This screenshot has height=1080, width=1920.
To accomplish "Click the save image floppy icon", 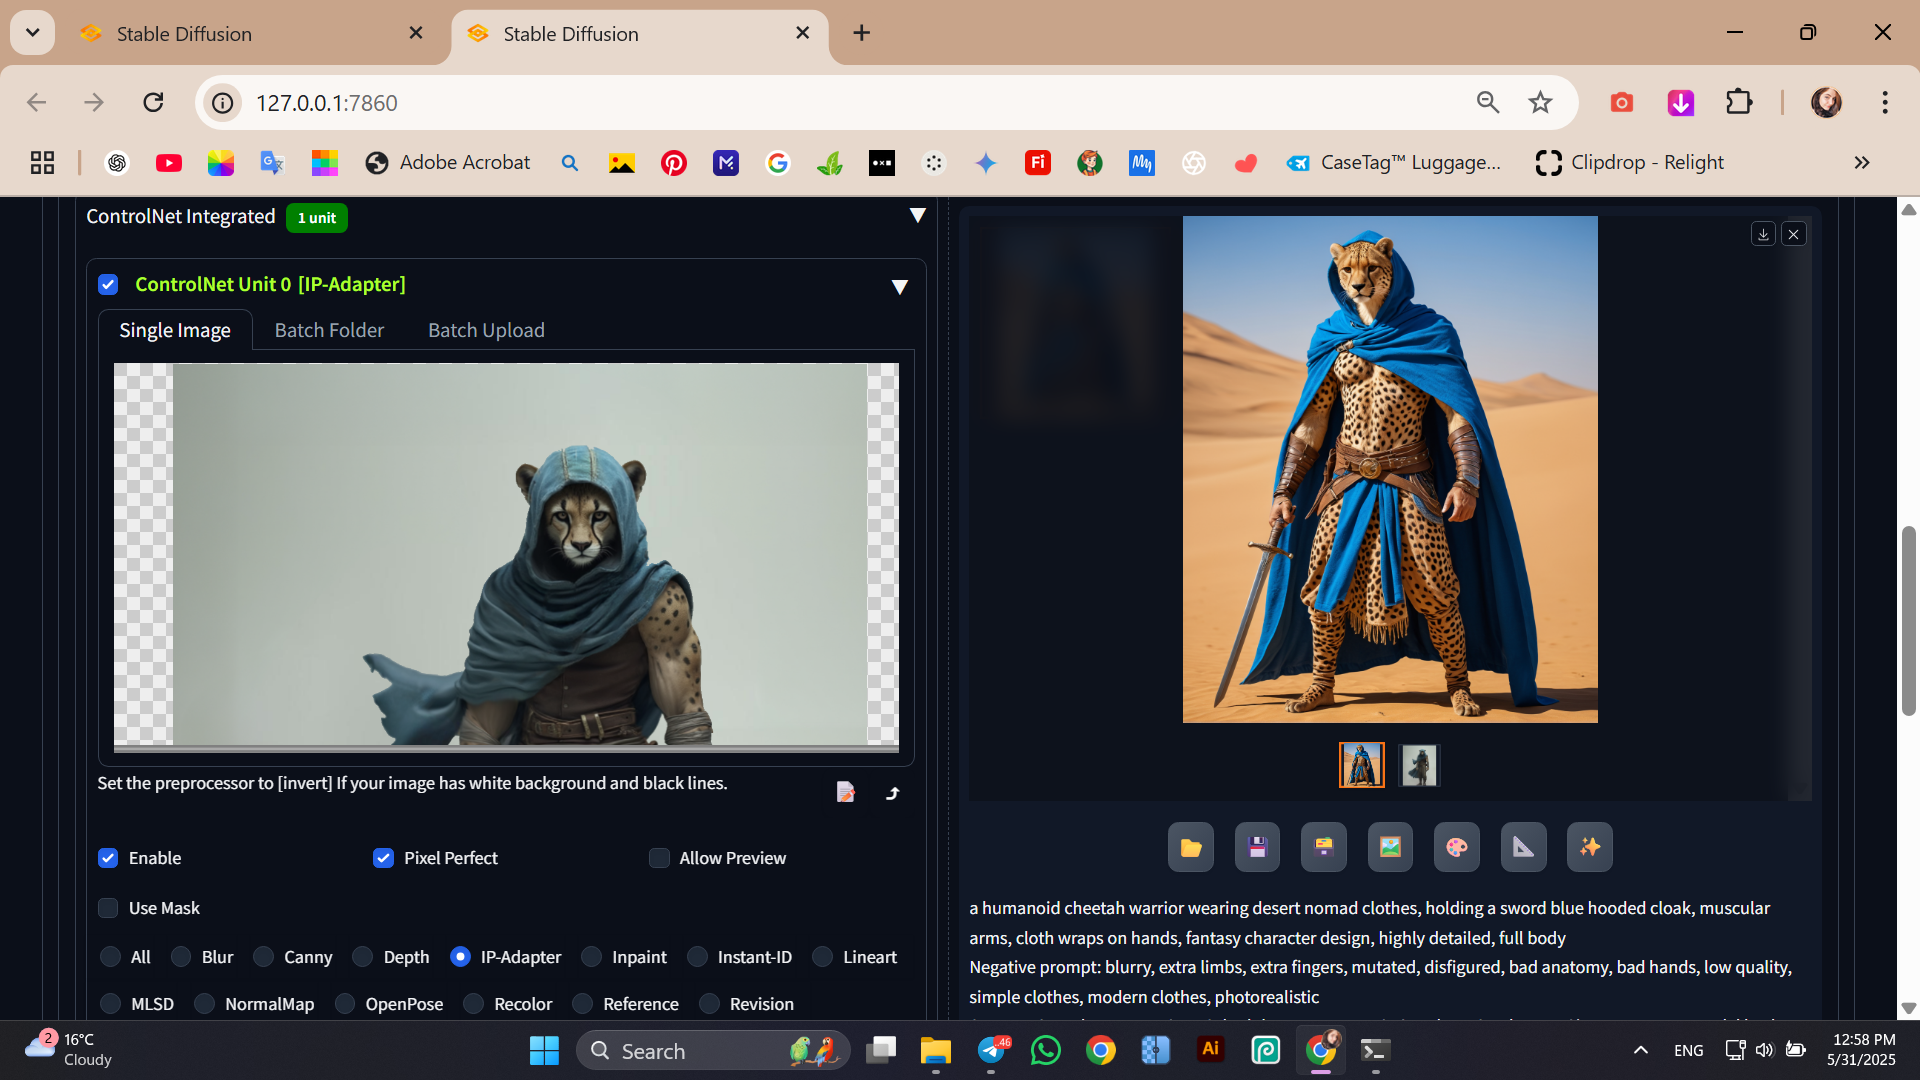I will pos(1257,848).
